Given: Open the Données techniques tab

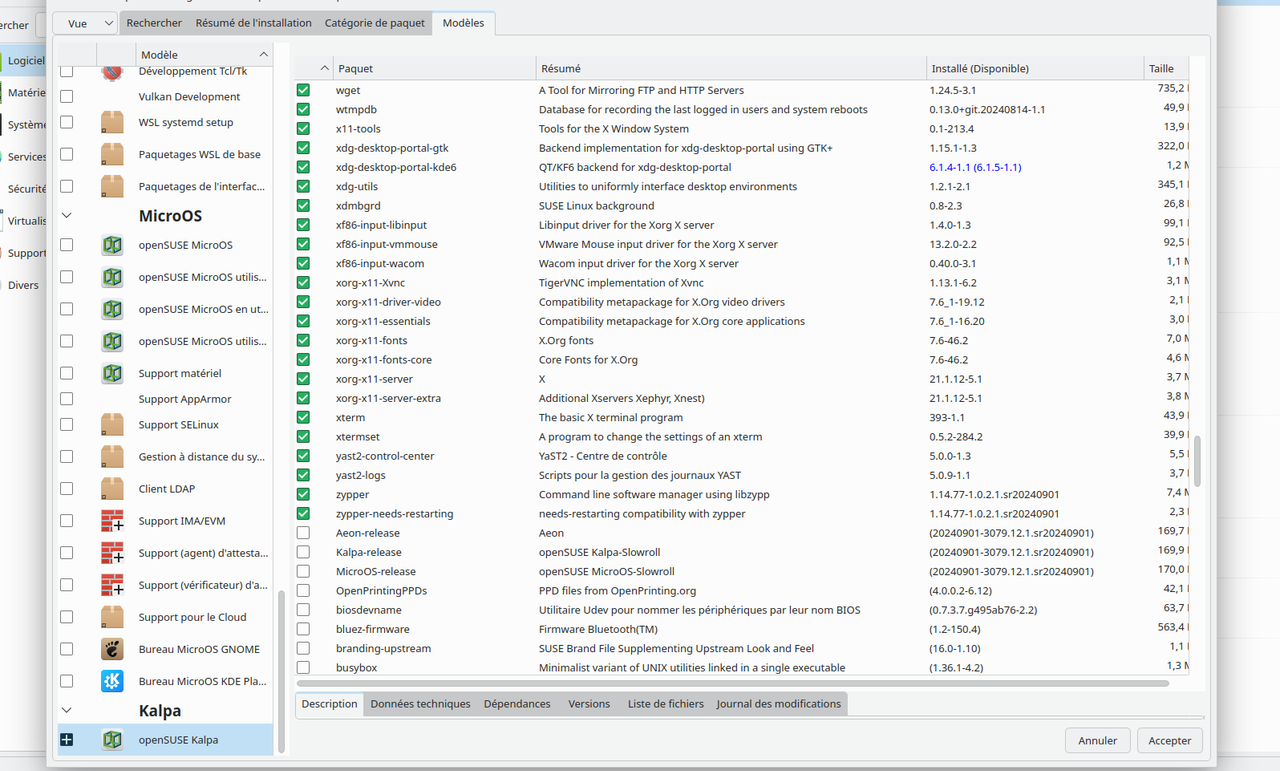Looking at the screenshot, I should 420,704.
